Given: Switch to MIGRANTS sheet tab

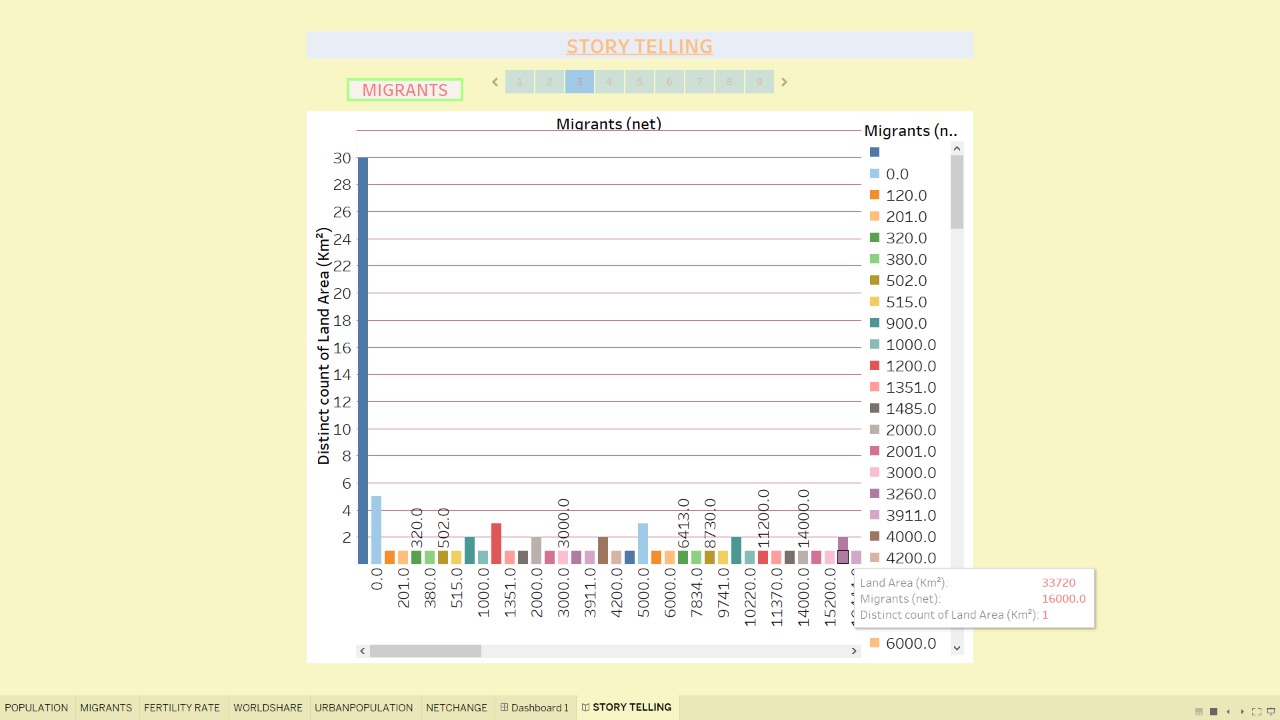Looking at the screenshot, I should click(x=106, y=707).
